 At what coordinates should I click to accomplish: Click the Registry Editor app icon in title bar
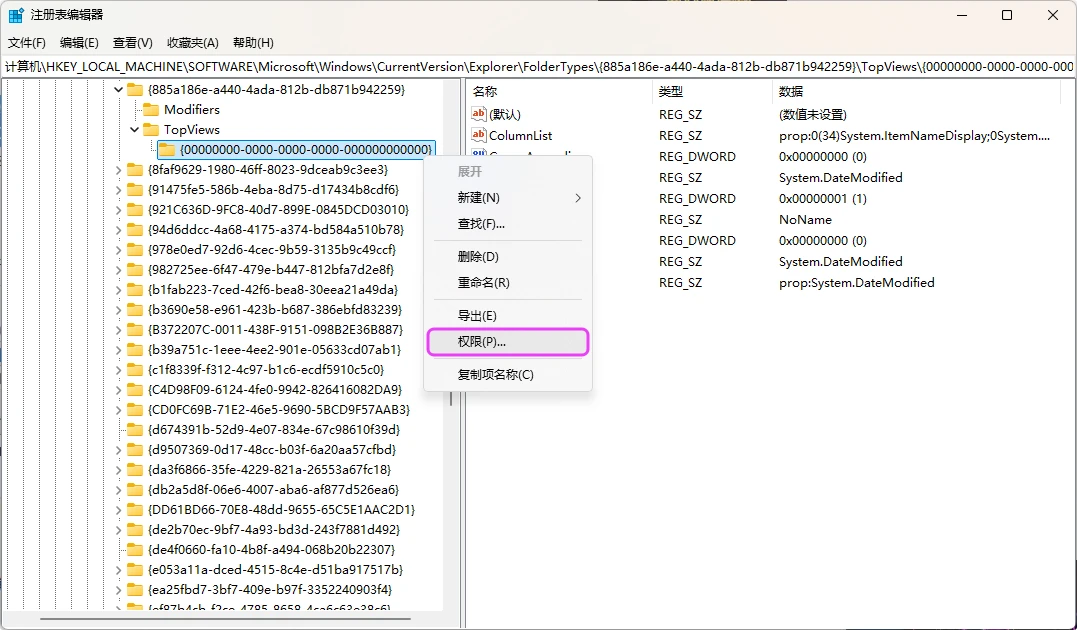point(16,15)
